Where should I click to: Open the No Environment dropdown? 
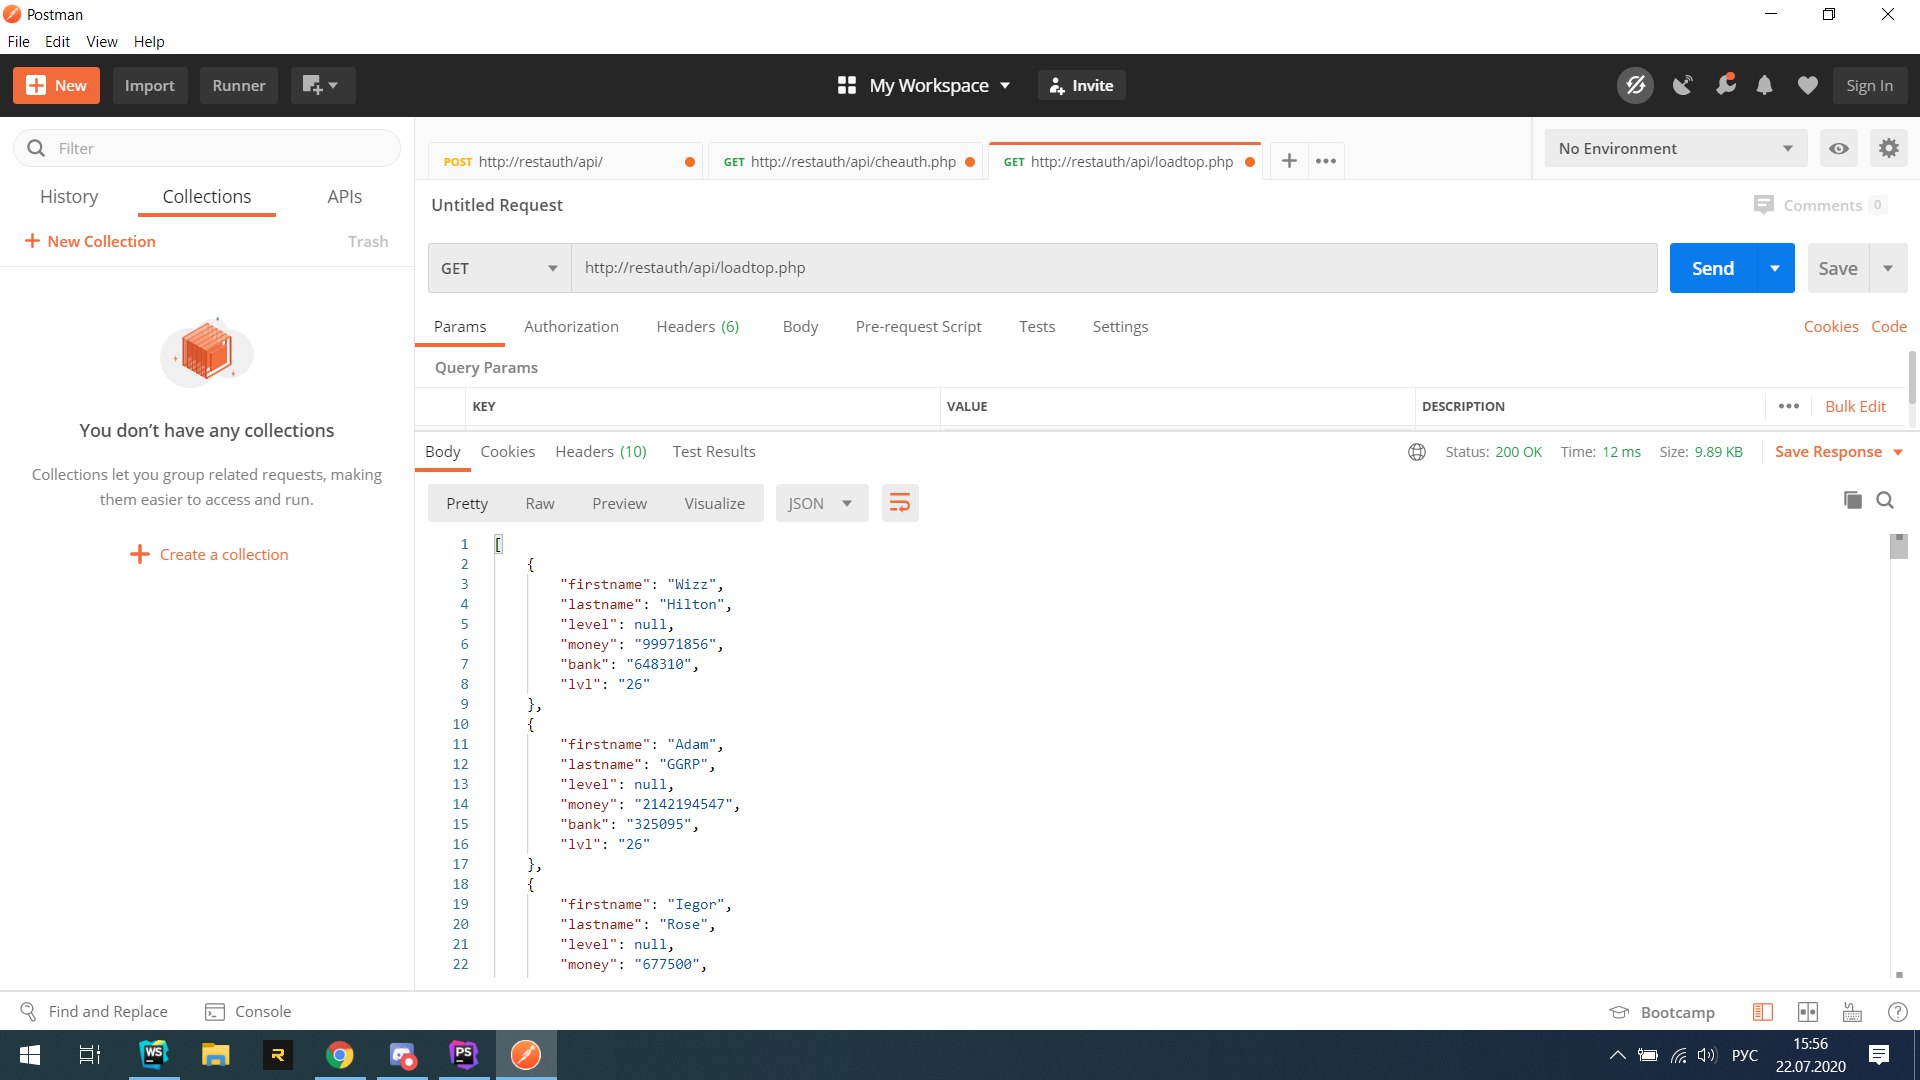(1676, 148)
